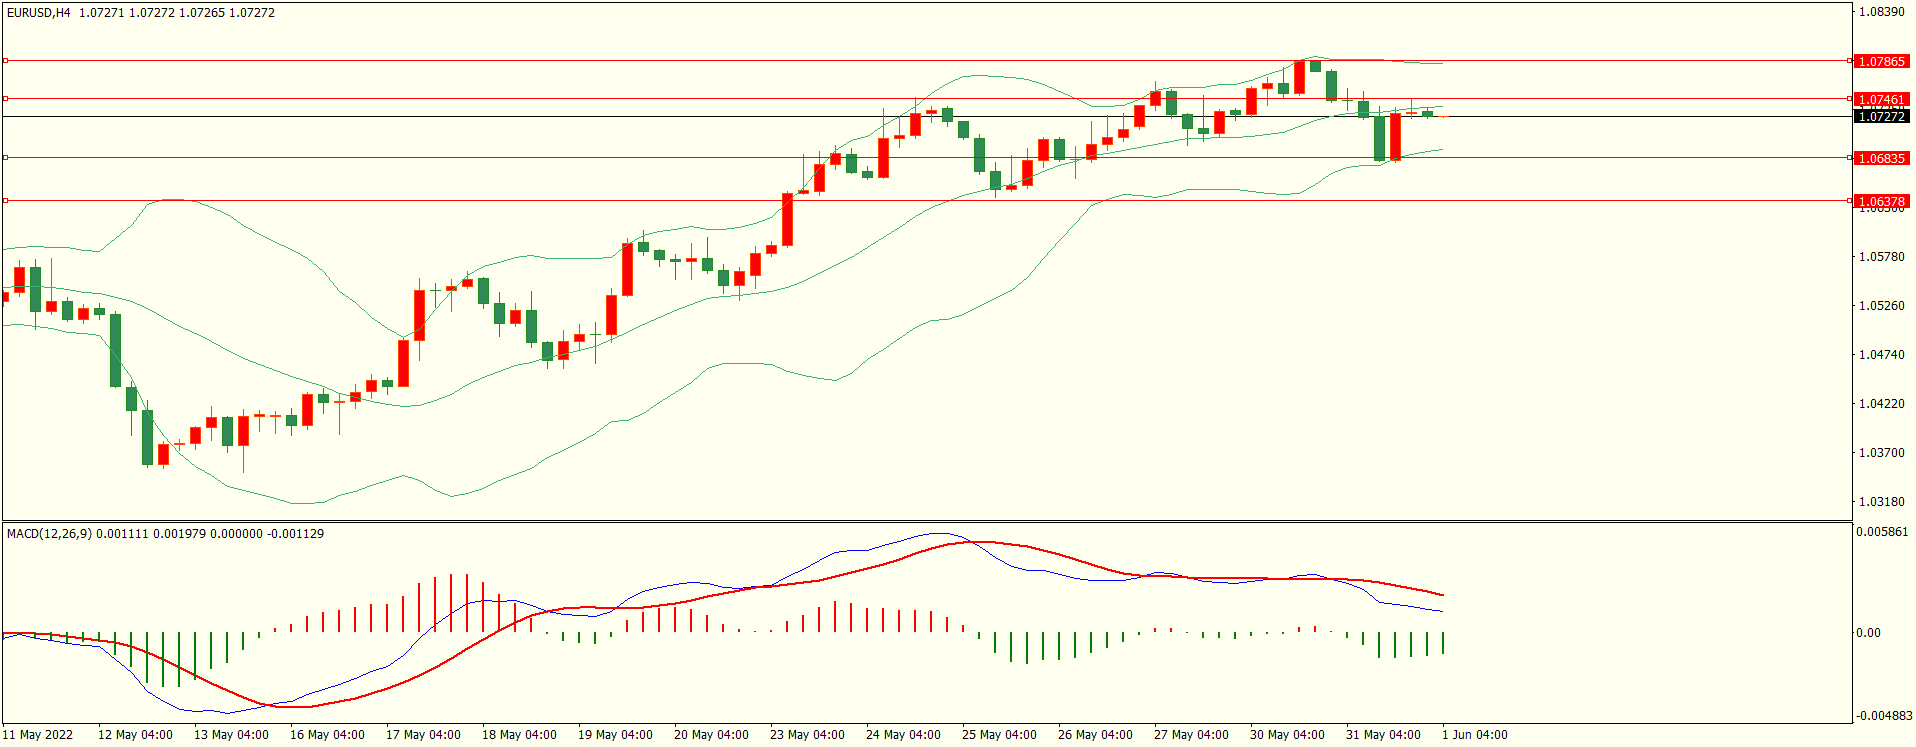1916x747 pixels.
Task: Select the red 1.06378 price level tag
Action: 1881,202
